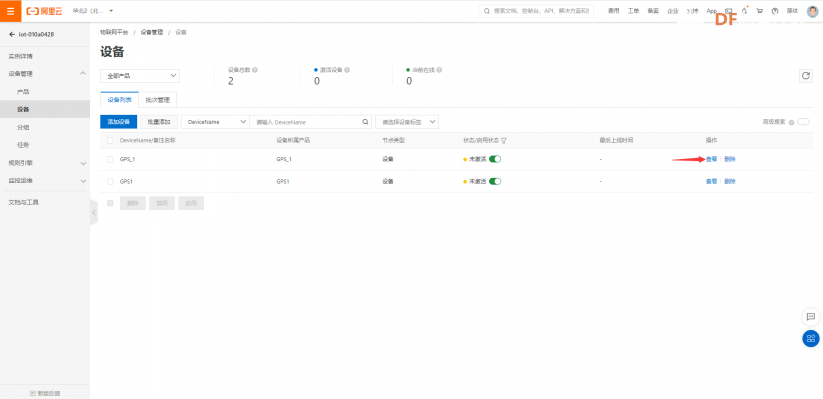
Task: Click the disabled 删除 batch button
Action: pos(133,203)
